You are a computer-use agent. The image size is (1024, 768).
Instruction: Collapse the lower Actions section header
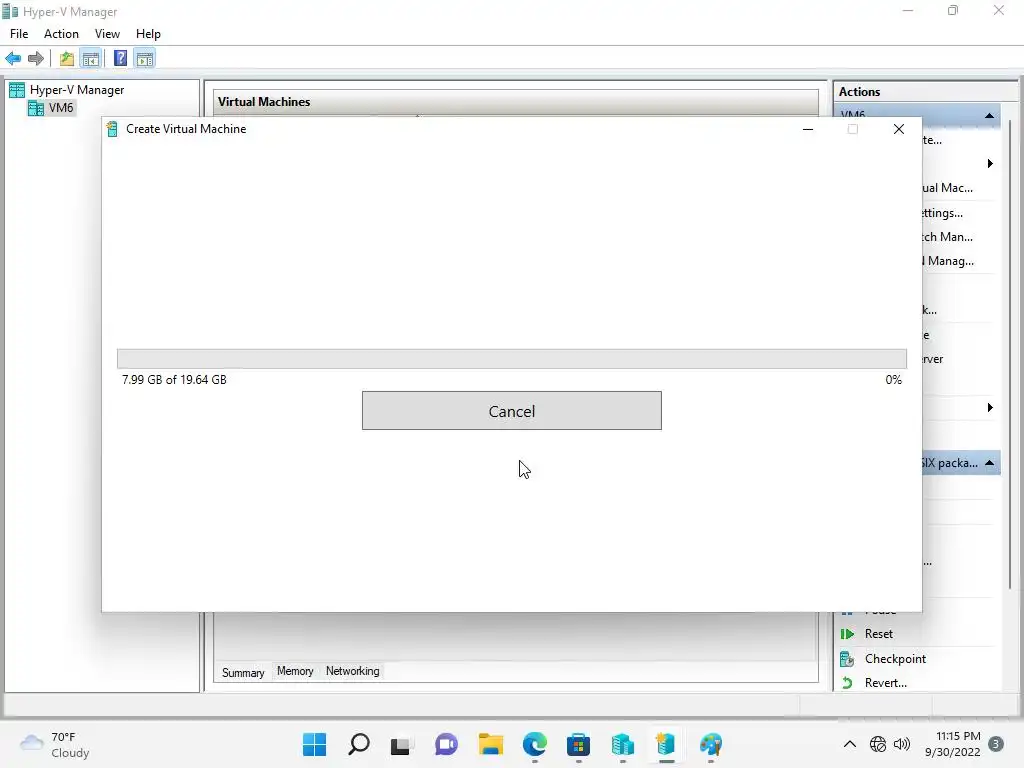click(x=989, y=462)
